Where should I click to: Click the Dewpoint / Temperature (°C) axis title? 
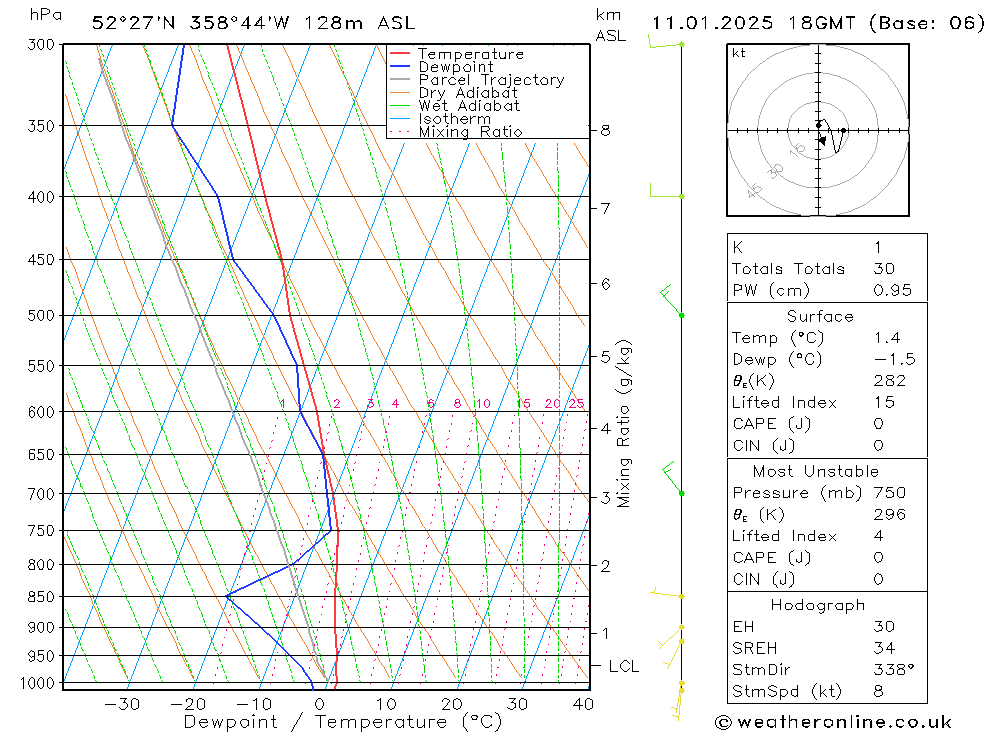(342, 722)
